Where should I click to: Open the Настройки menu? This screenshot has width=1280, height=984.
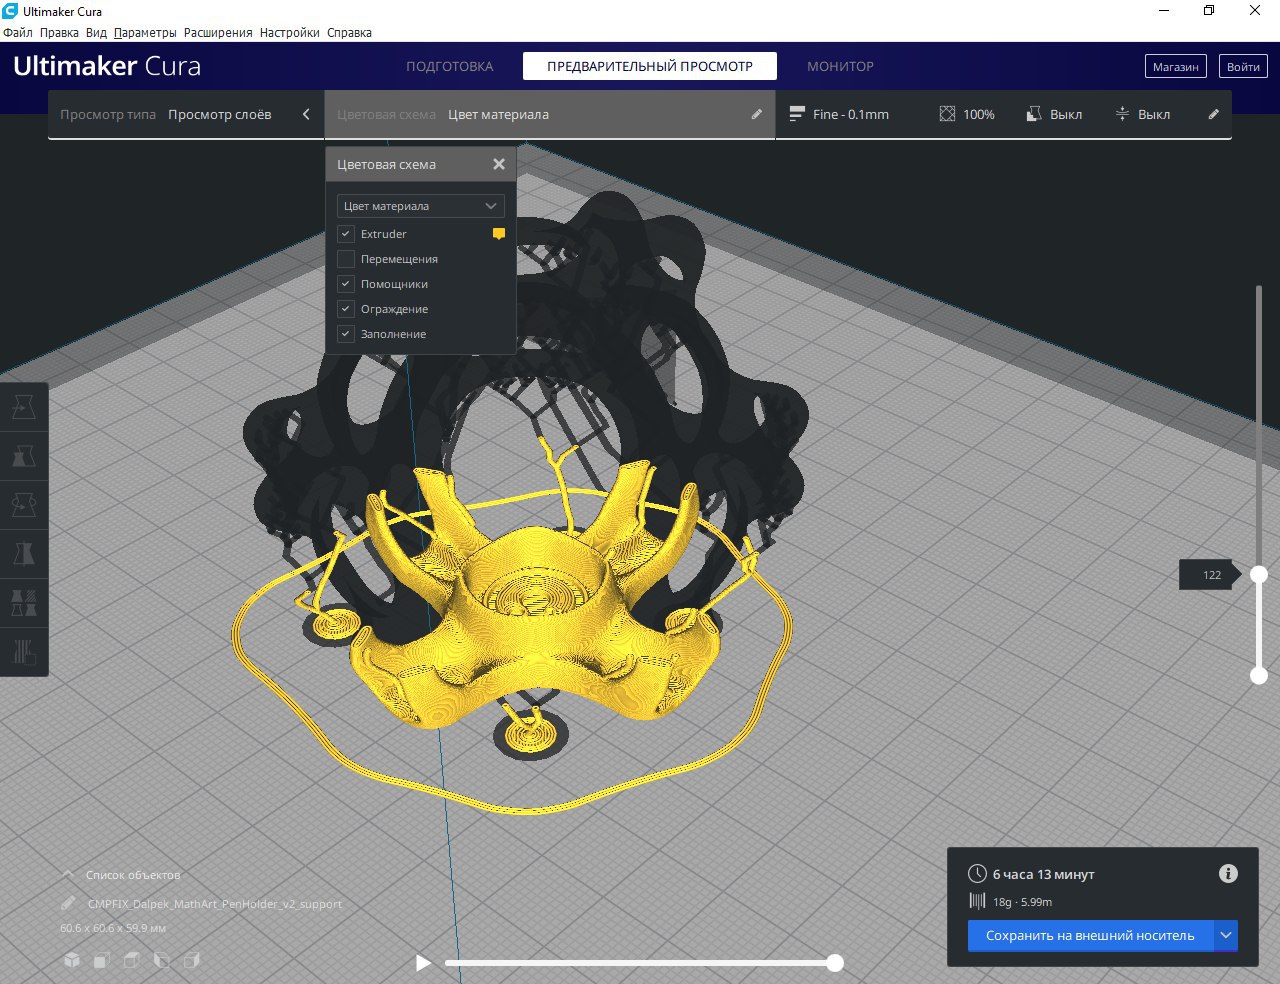click(x=289, y=32)
